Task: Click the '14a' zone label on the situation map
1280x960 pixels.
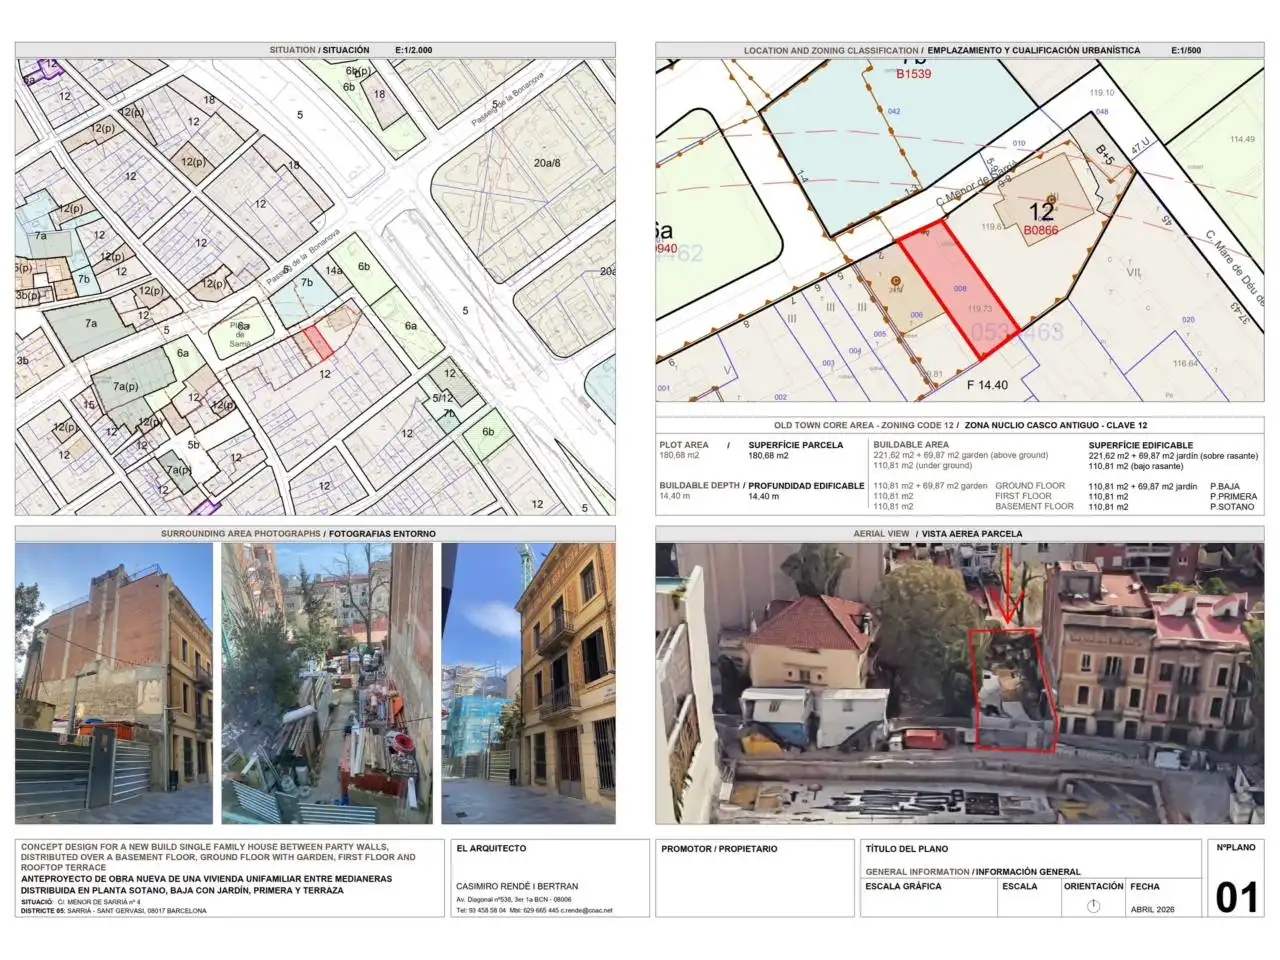Action: pyautogui.click(x=334, y=270)
